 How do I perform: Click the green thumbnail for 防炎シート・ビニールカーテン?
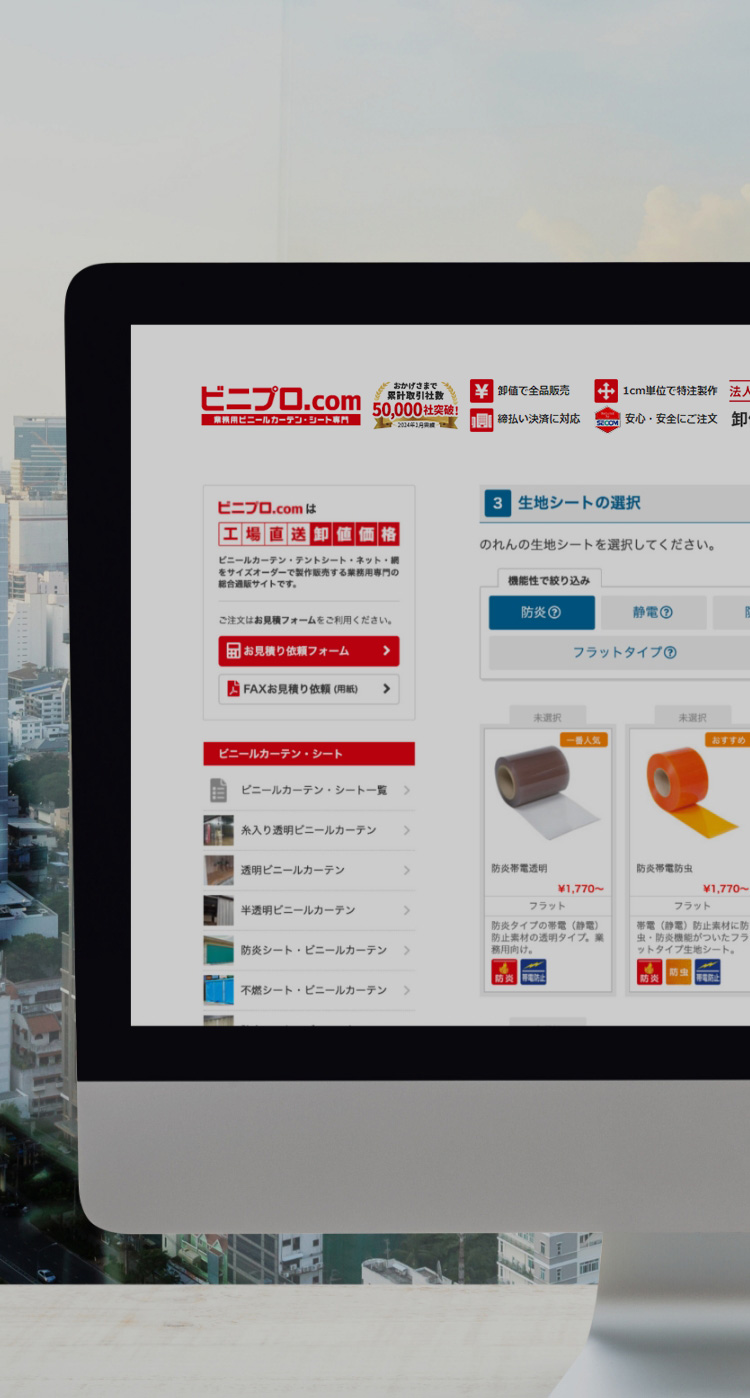[x=218, y=950]
